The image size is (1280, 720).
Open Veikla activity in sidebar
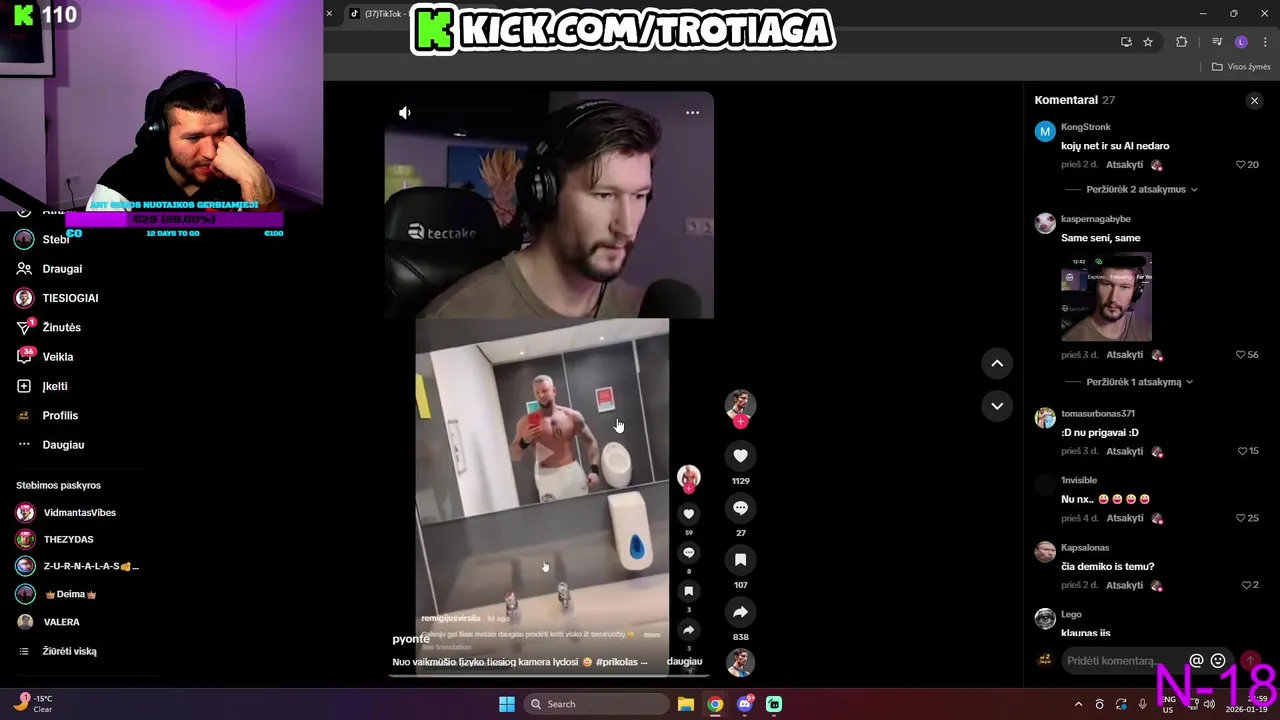pyautogui.click(x=57, y=357)
